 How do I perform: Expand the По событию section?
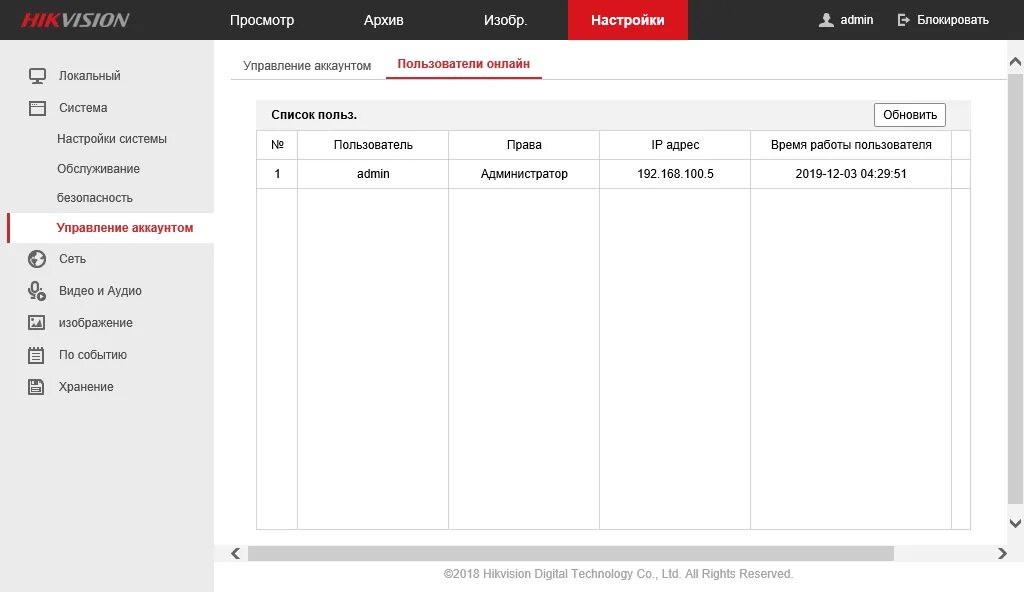click(x=93, y=355)
